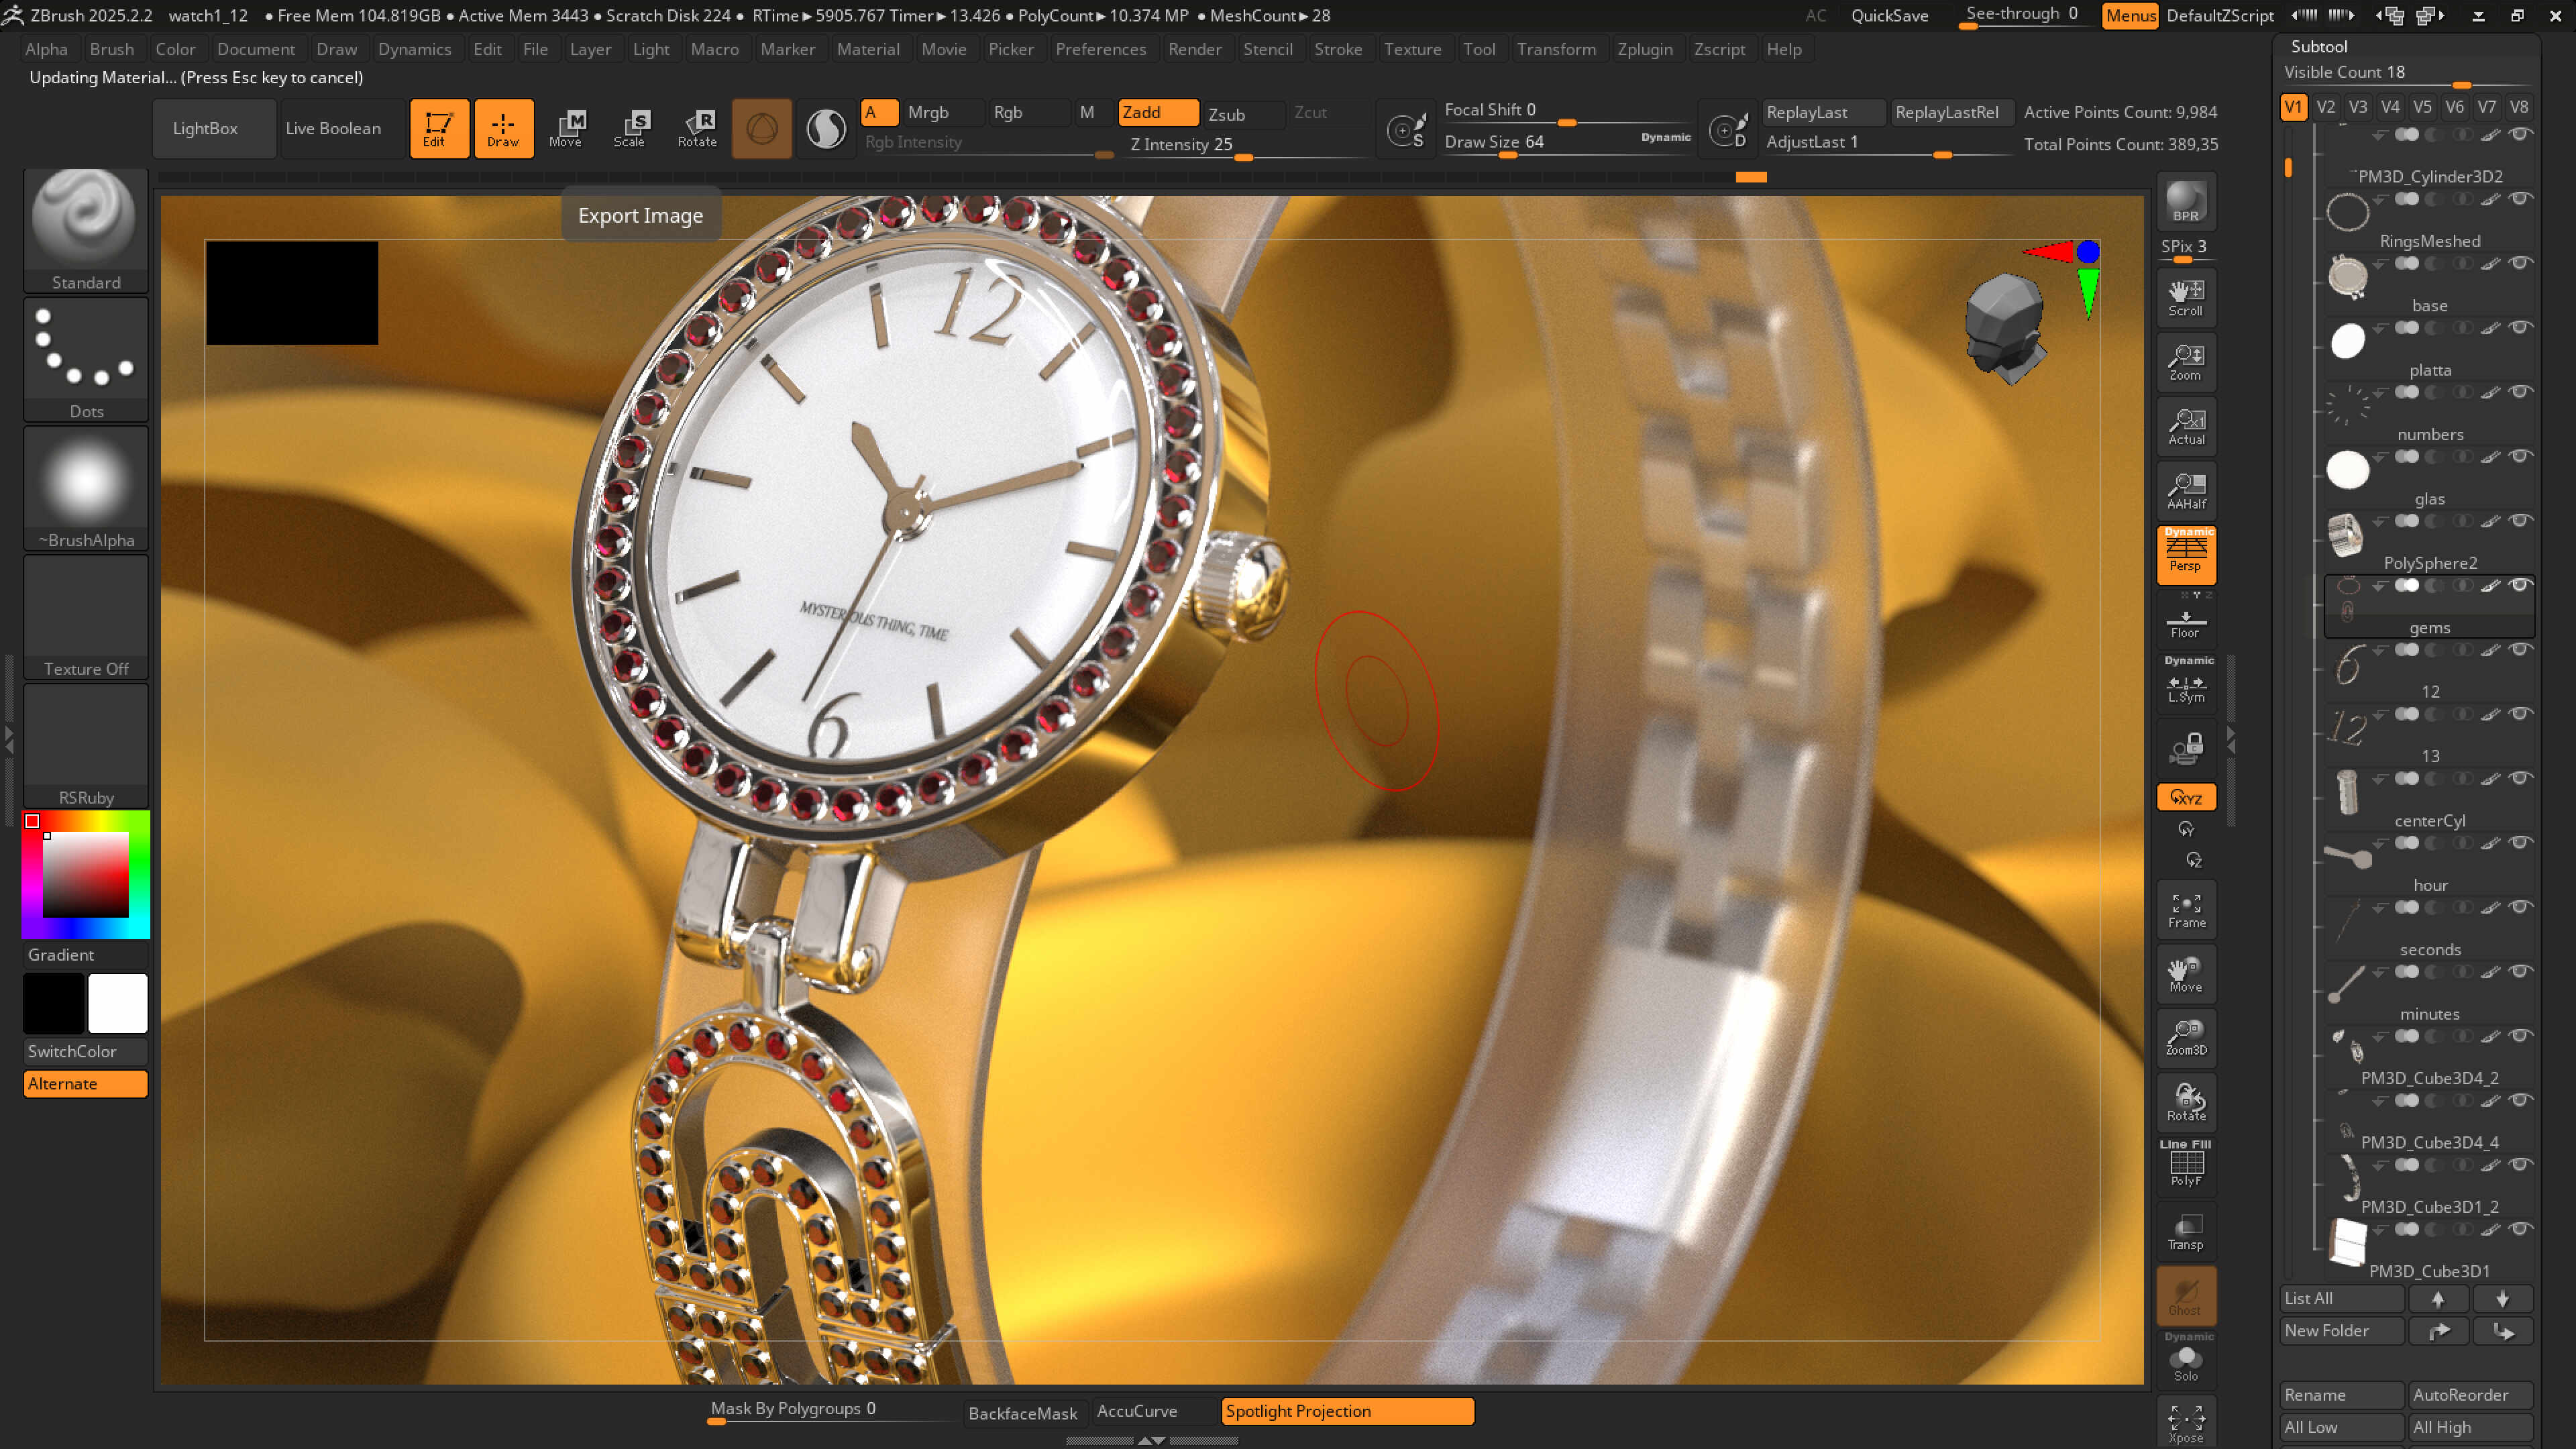This screenshot has width=2576, height=1449.
Task: Select the Rotate transform tool
Action: click(697, 128)
